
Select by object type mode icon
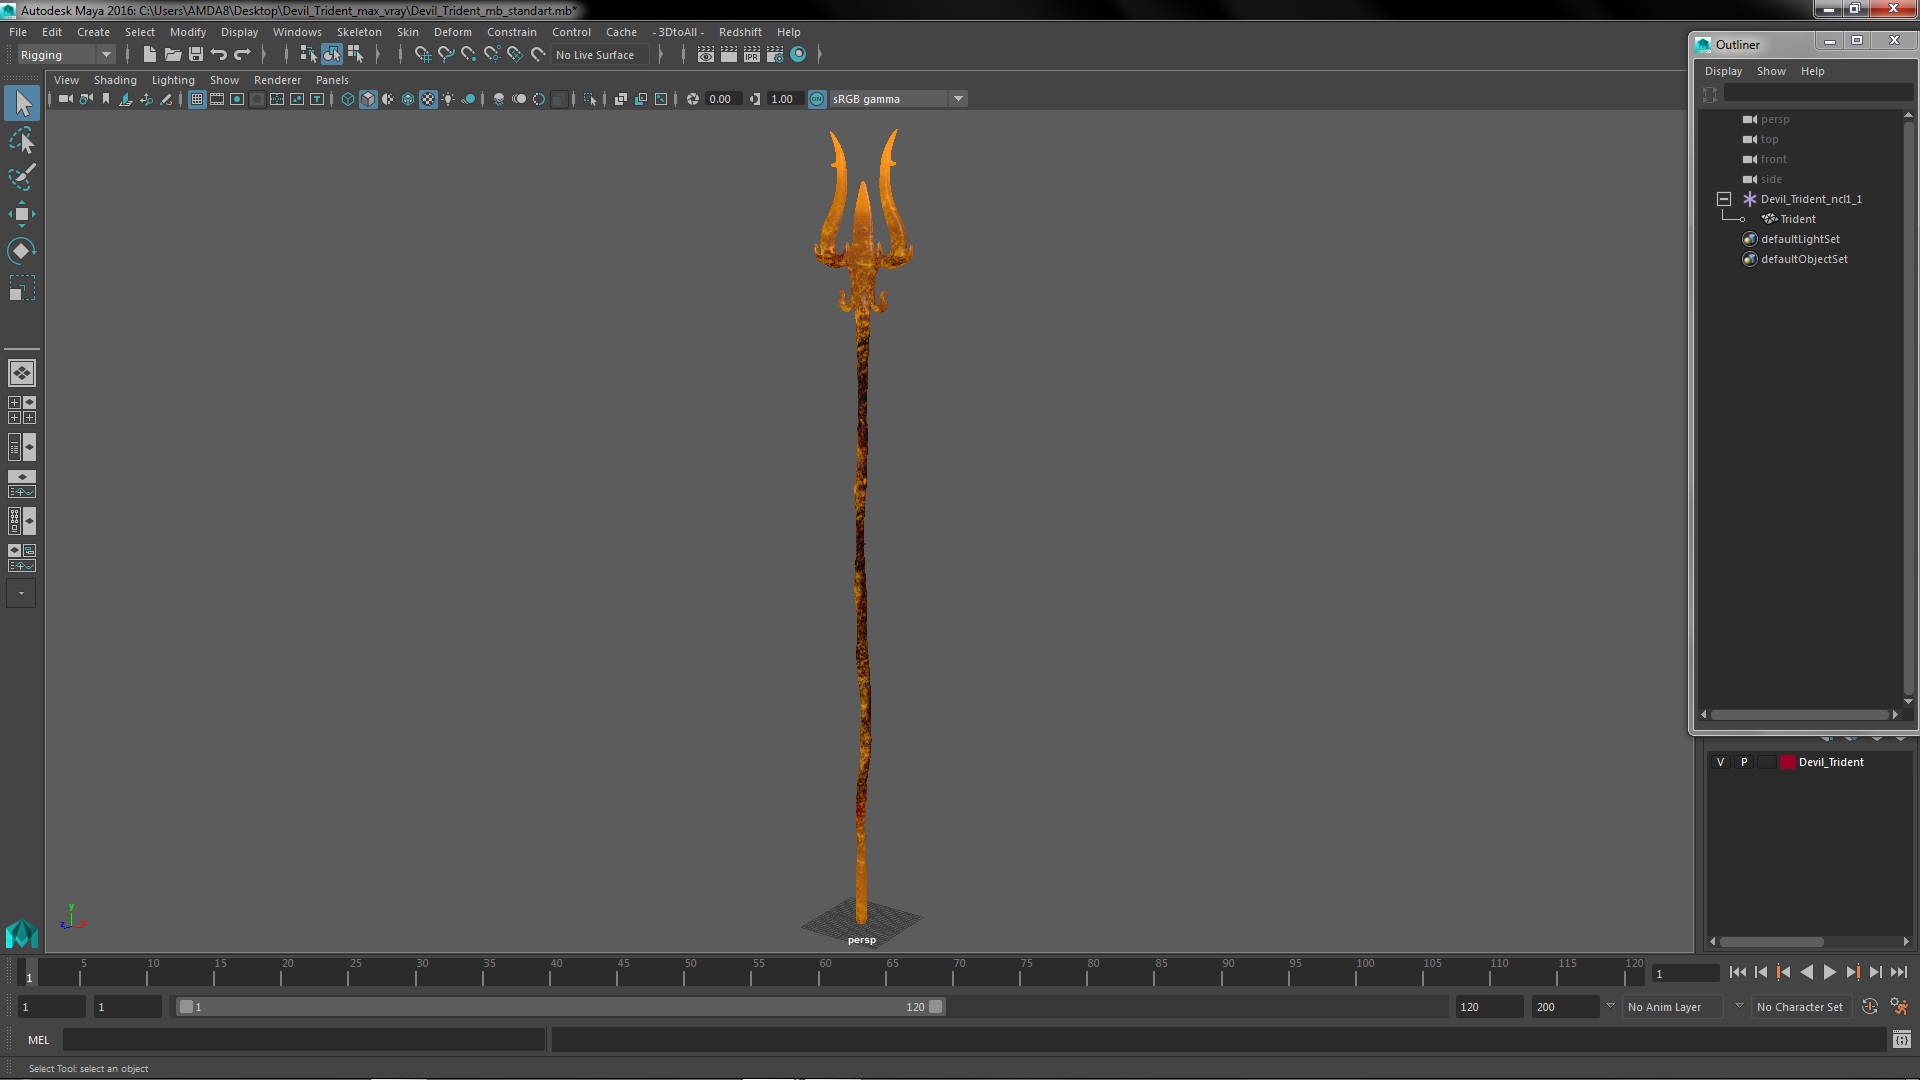pos(331,55)
